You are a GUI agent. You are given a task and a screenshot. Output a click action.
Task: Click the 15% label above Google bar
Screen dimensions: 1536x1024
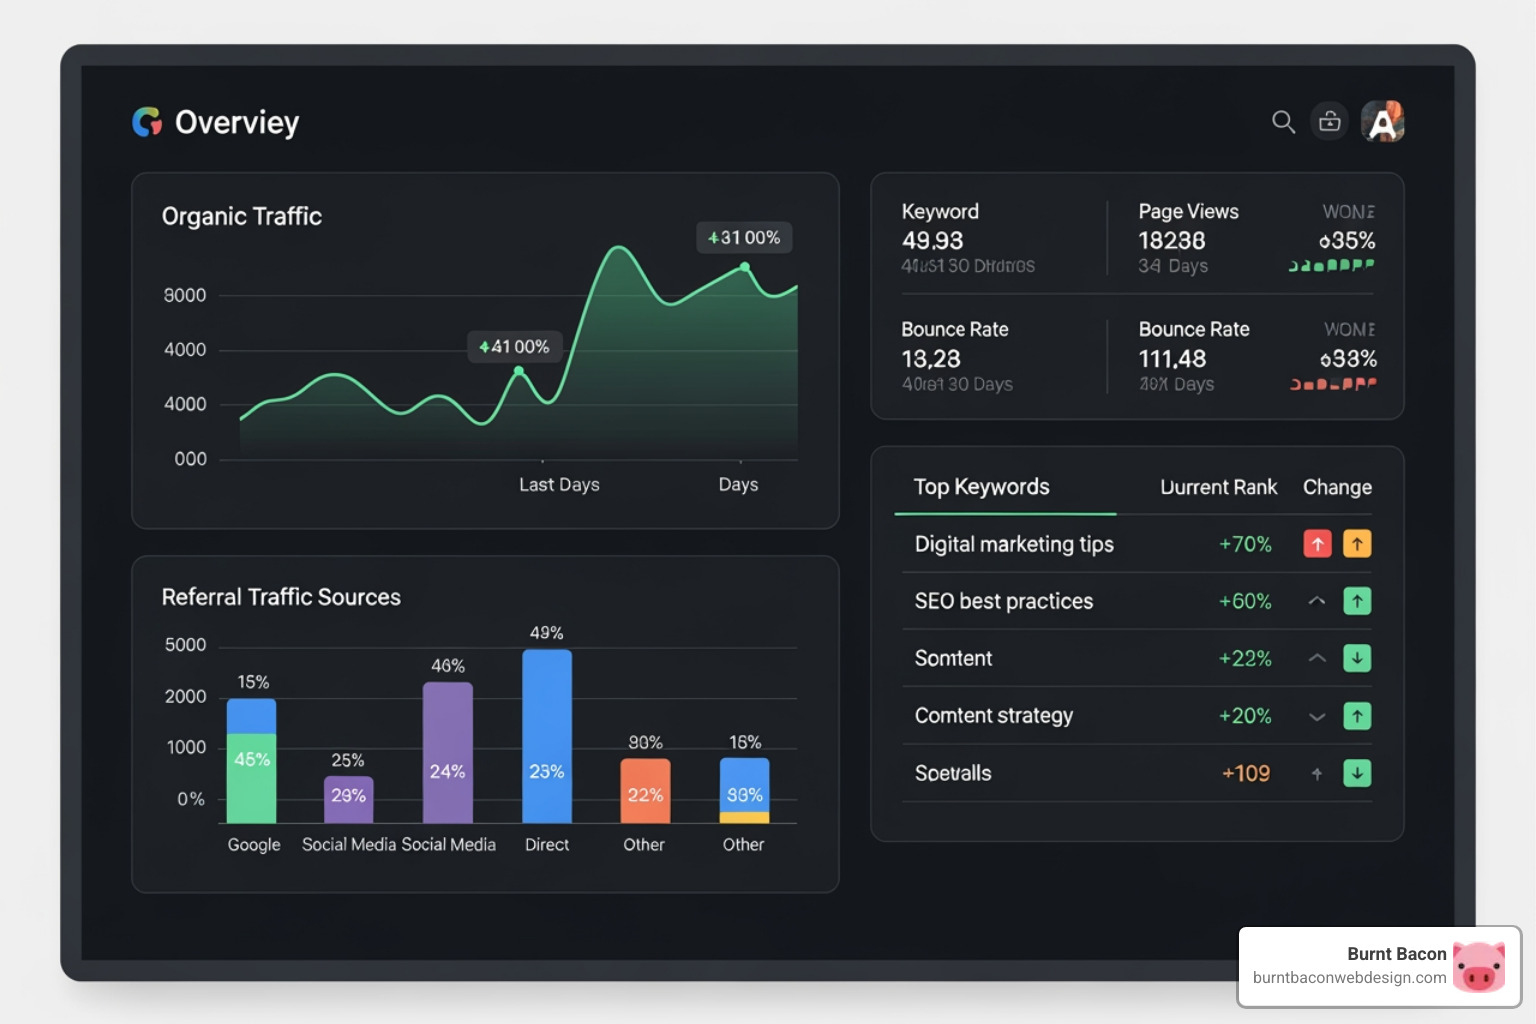(x=253, y=682)
